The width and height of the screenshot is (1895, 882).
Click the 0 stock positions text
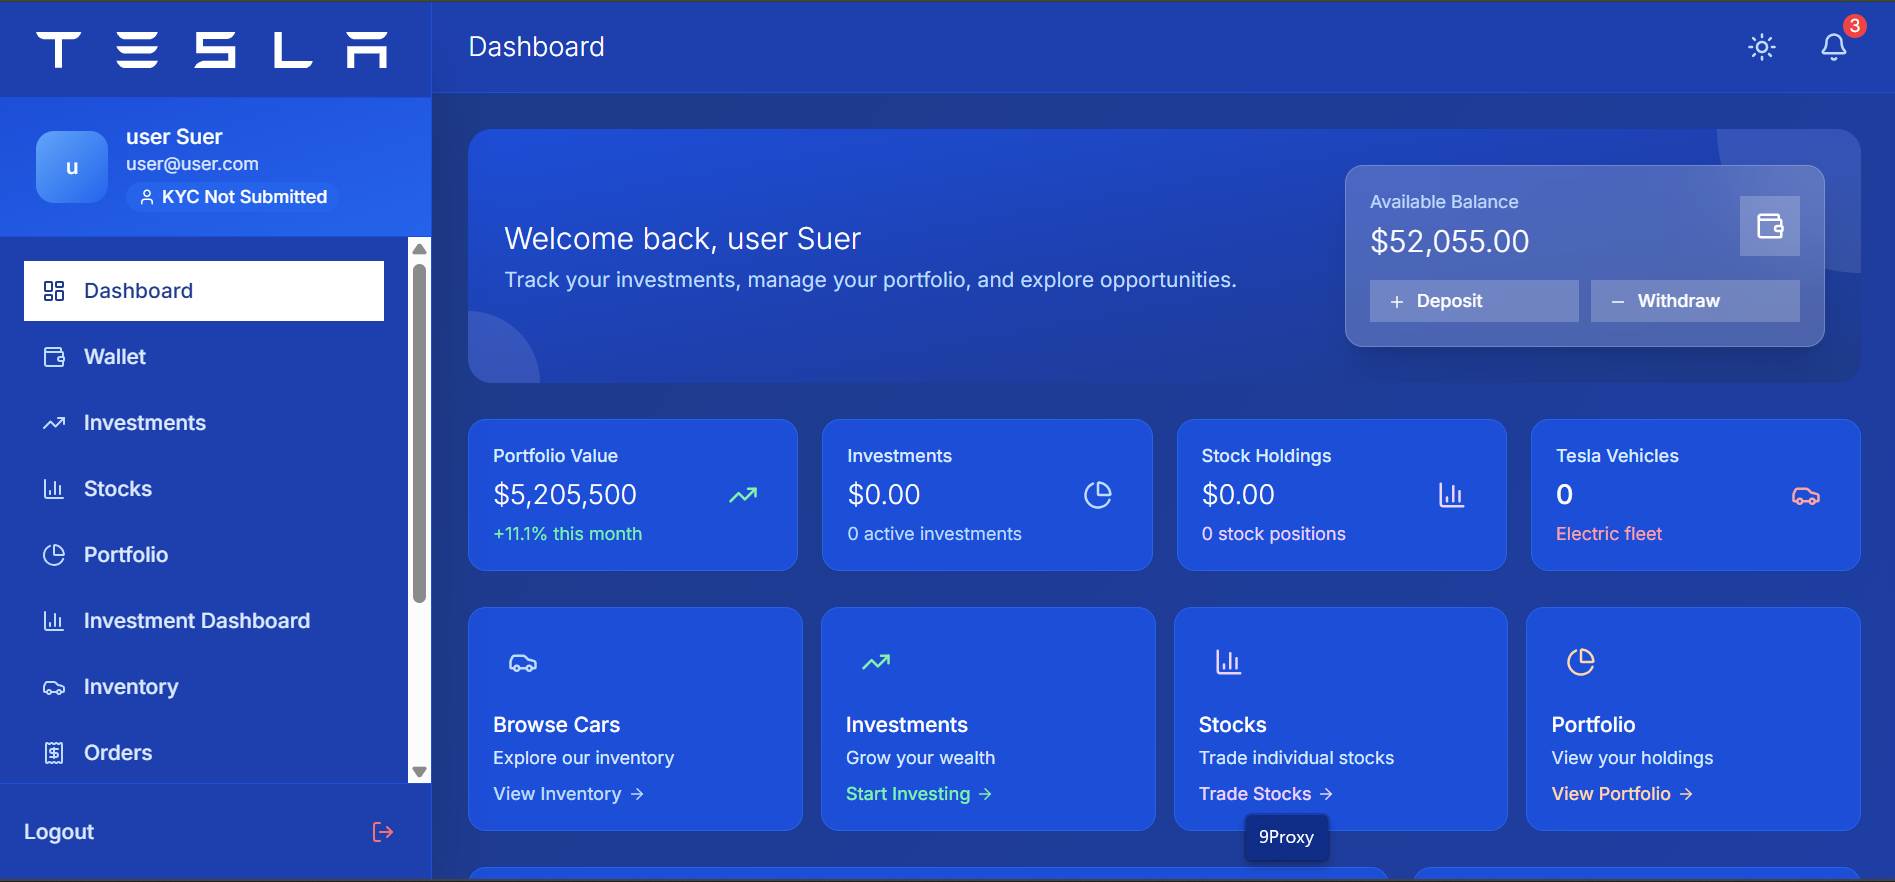coord(1274,534)
